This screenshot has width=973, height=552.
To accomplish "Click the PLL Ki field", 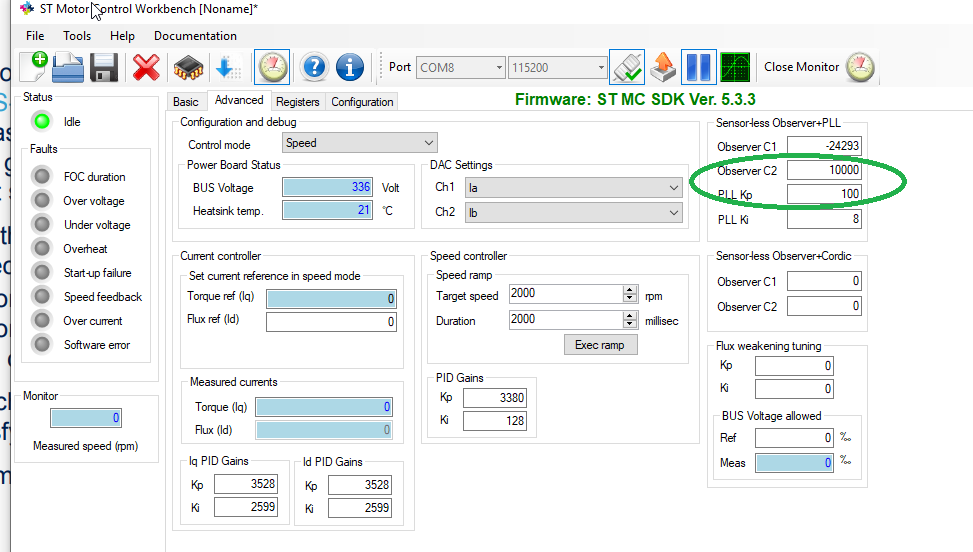I will pyautogui.click(x=824, y=218).
